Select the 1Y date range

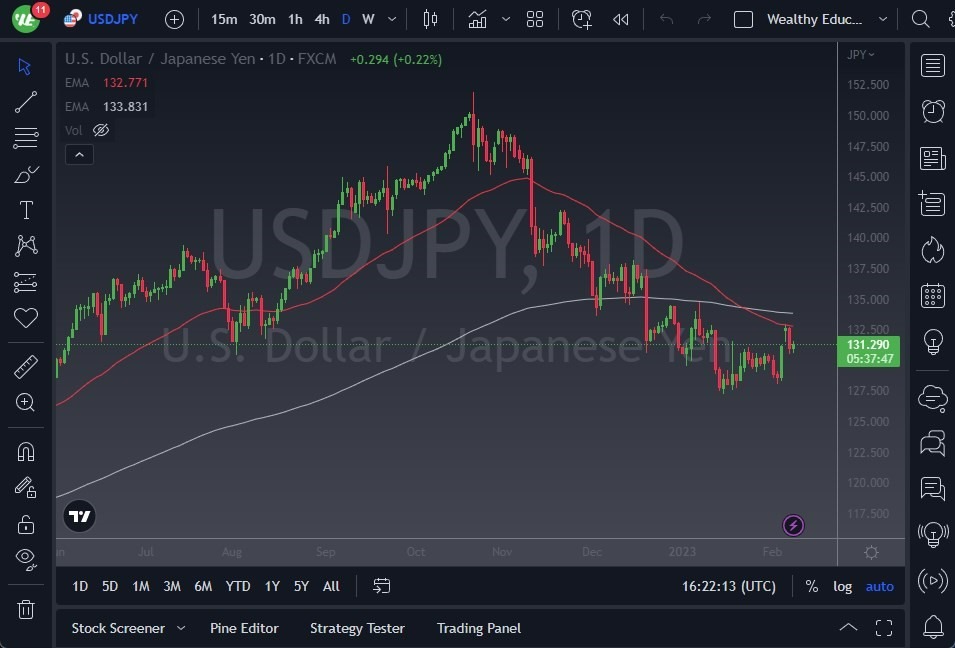[x=271, y=586]
